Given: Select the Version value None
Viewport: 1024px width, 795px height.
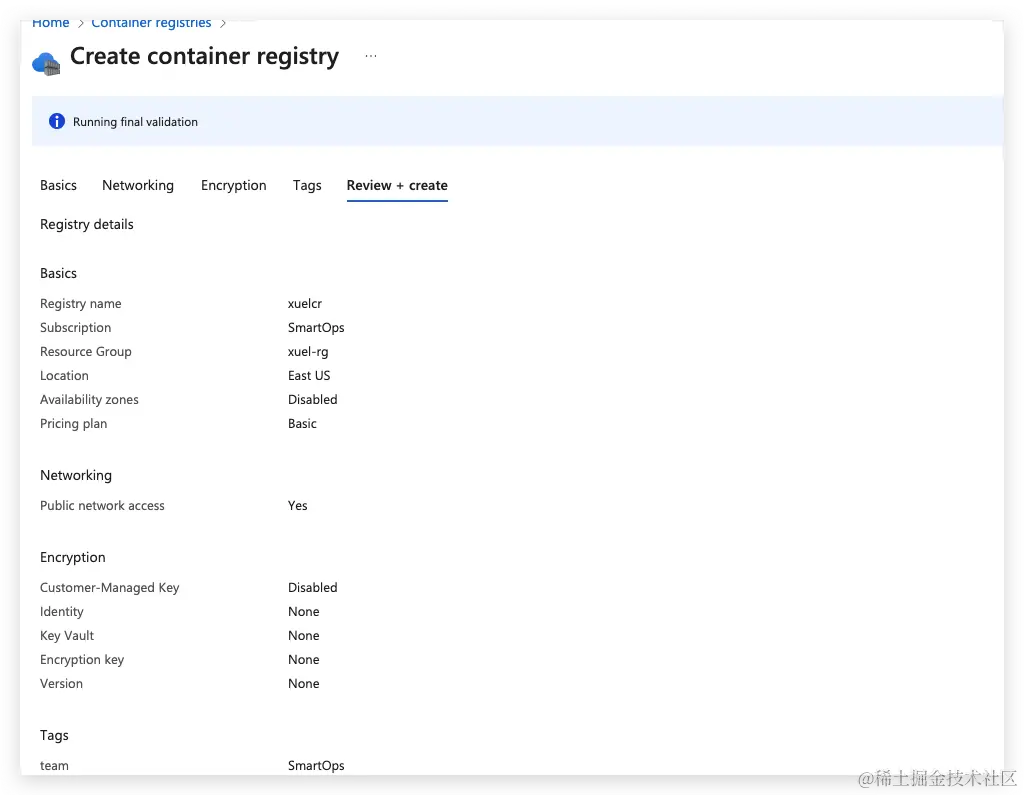Looking at the screenshot, I should coord(304,683).
